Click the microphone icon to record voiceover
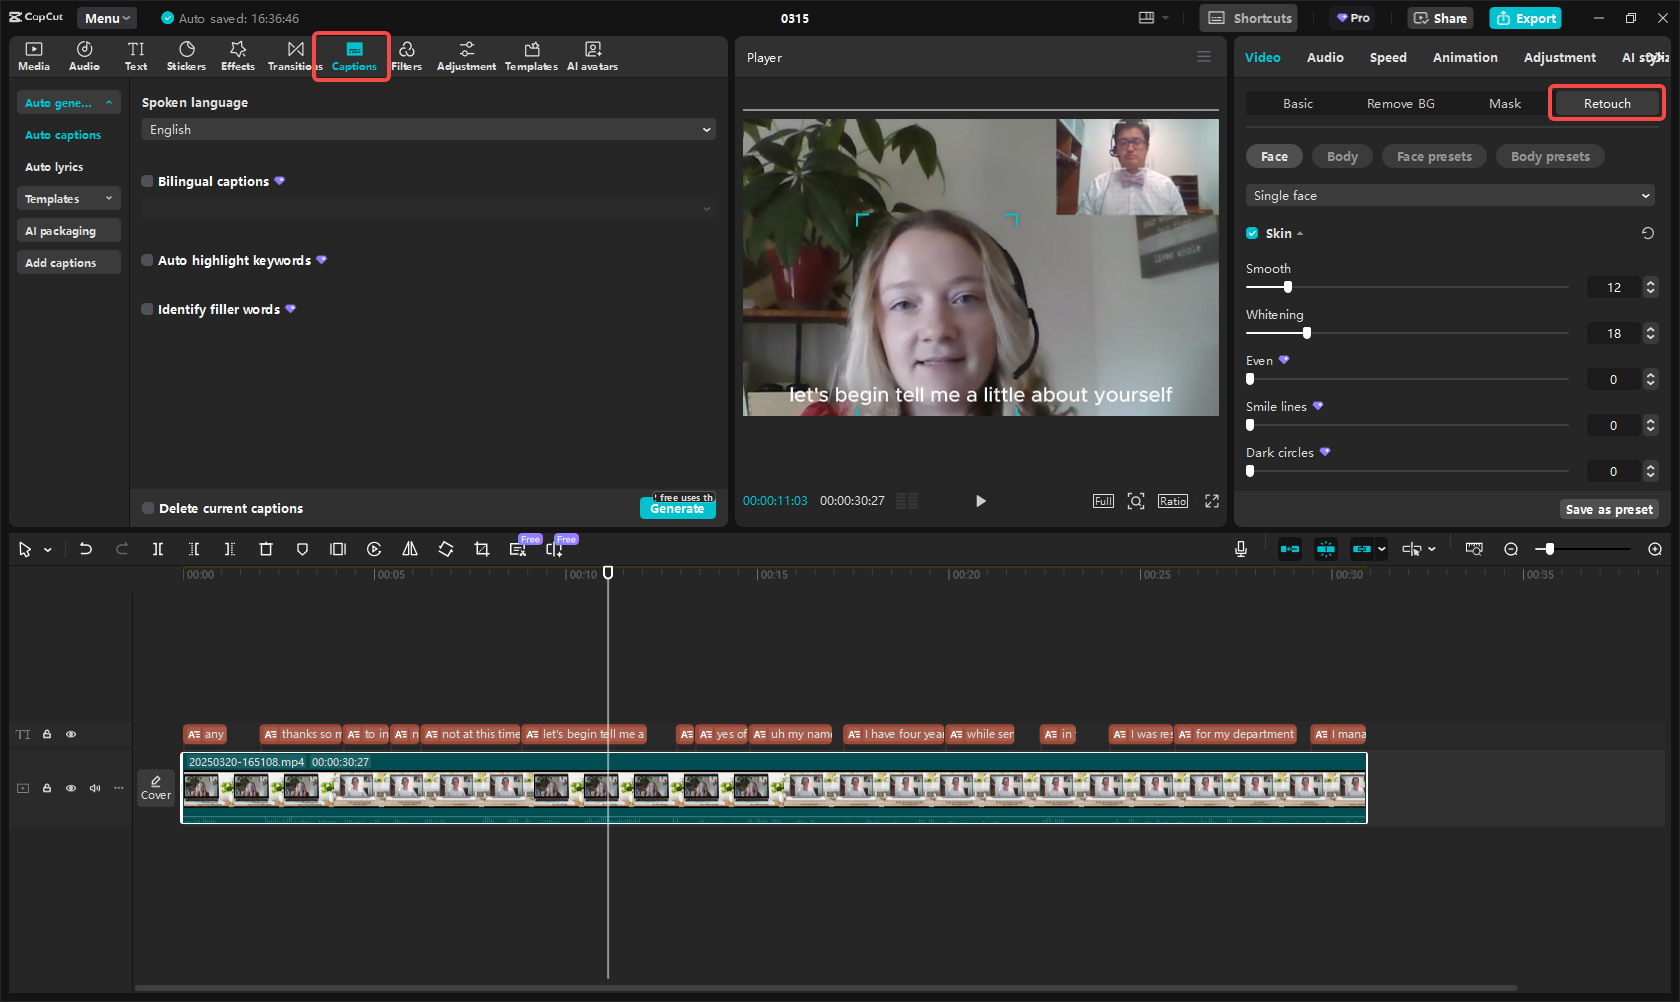This screenshot has width=1680, height=1002. [x=1240, y=549]
